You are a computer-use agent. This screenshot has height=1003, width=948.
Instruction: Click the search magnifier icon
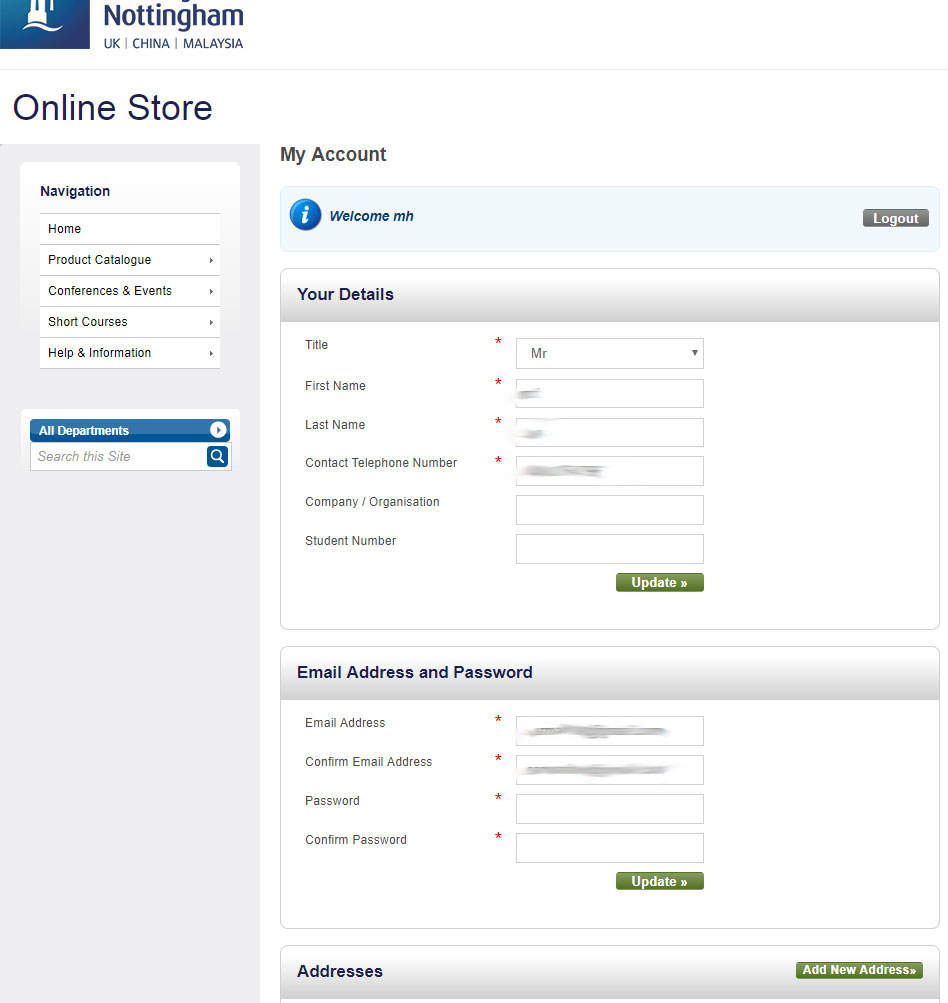(x=217, y=457)
